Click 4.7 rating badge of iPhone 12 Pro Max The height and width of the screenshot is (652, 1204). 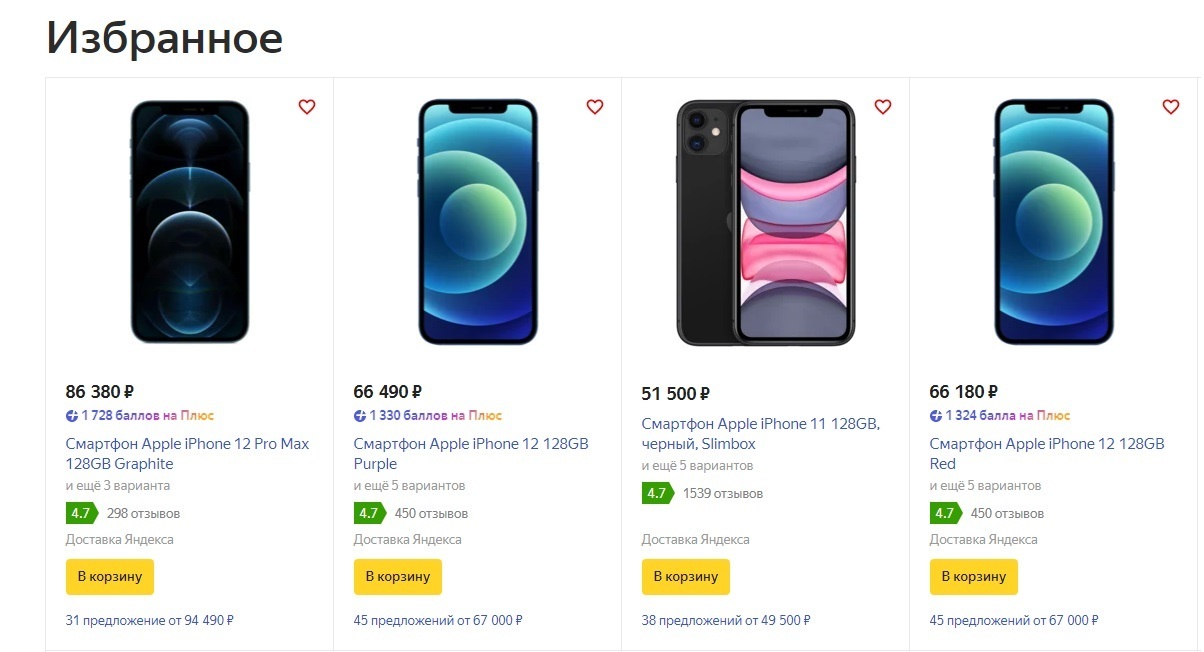[x=81, y=514]
